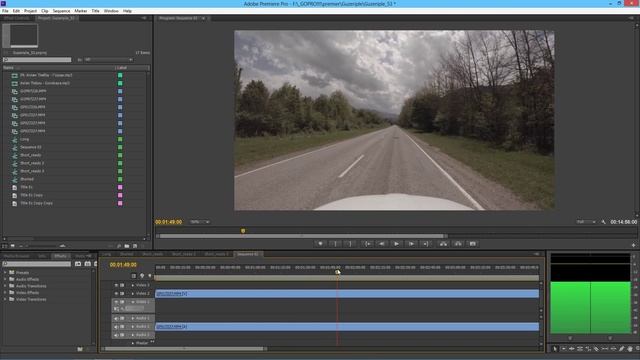
Task: Toggle sync lock on Video 2 track
Action: 122,293
